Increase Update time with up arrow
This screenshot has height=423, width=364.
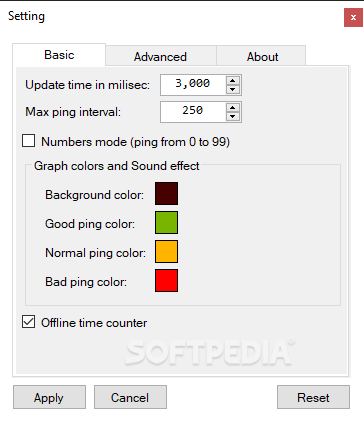coord(233,80)
